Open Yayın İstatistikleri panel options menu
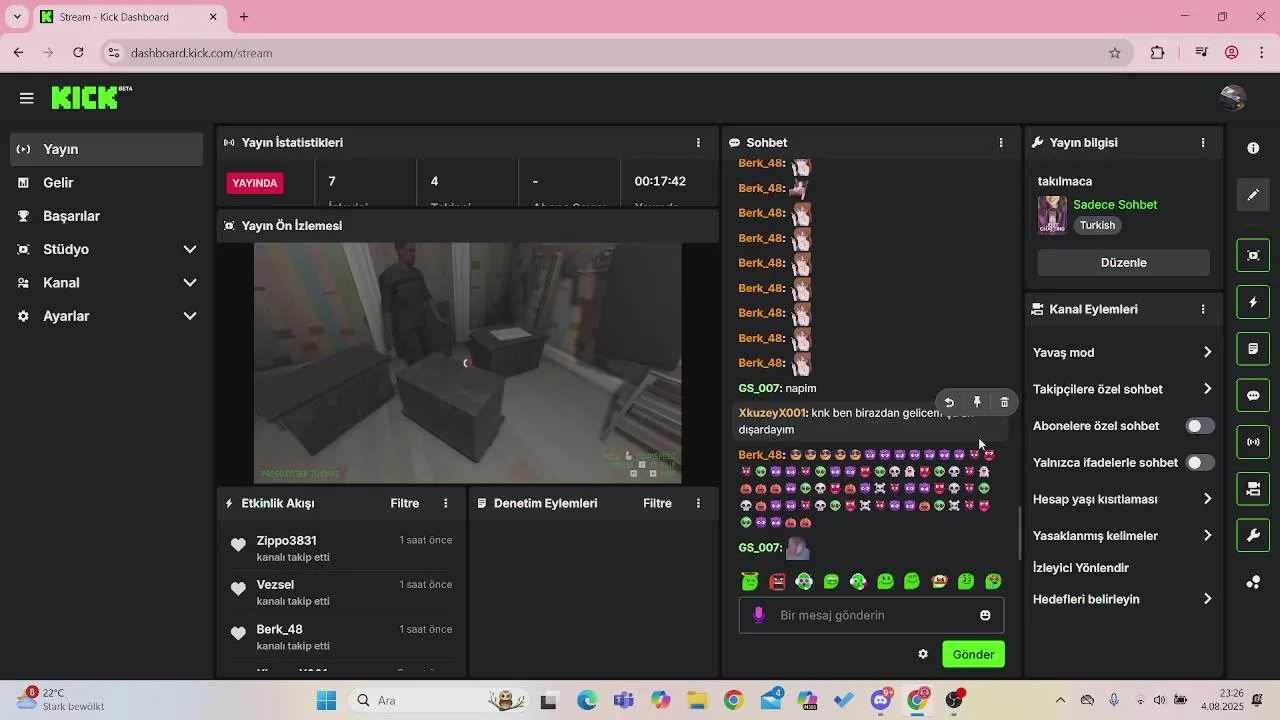1280x720 pixels. [698, 143]
